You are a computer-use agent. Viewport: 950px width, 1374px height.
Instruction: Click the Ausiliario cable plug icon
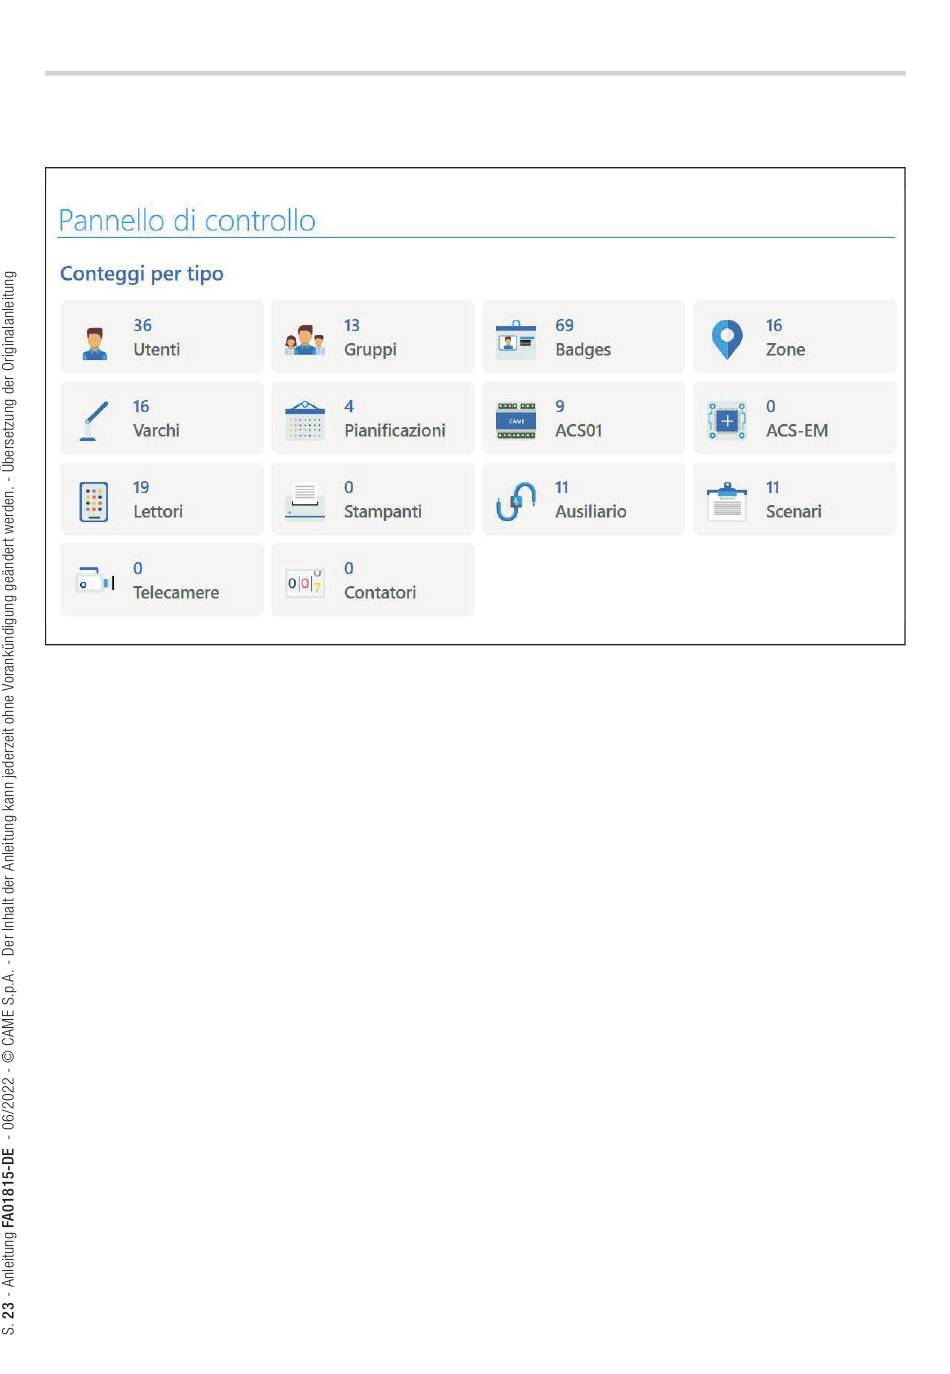pos(516,502)
